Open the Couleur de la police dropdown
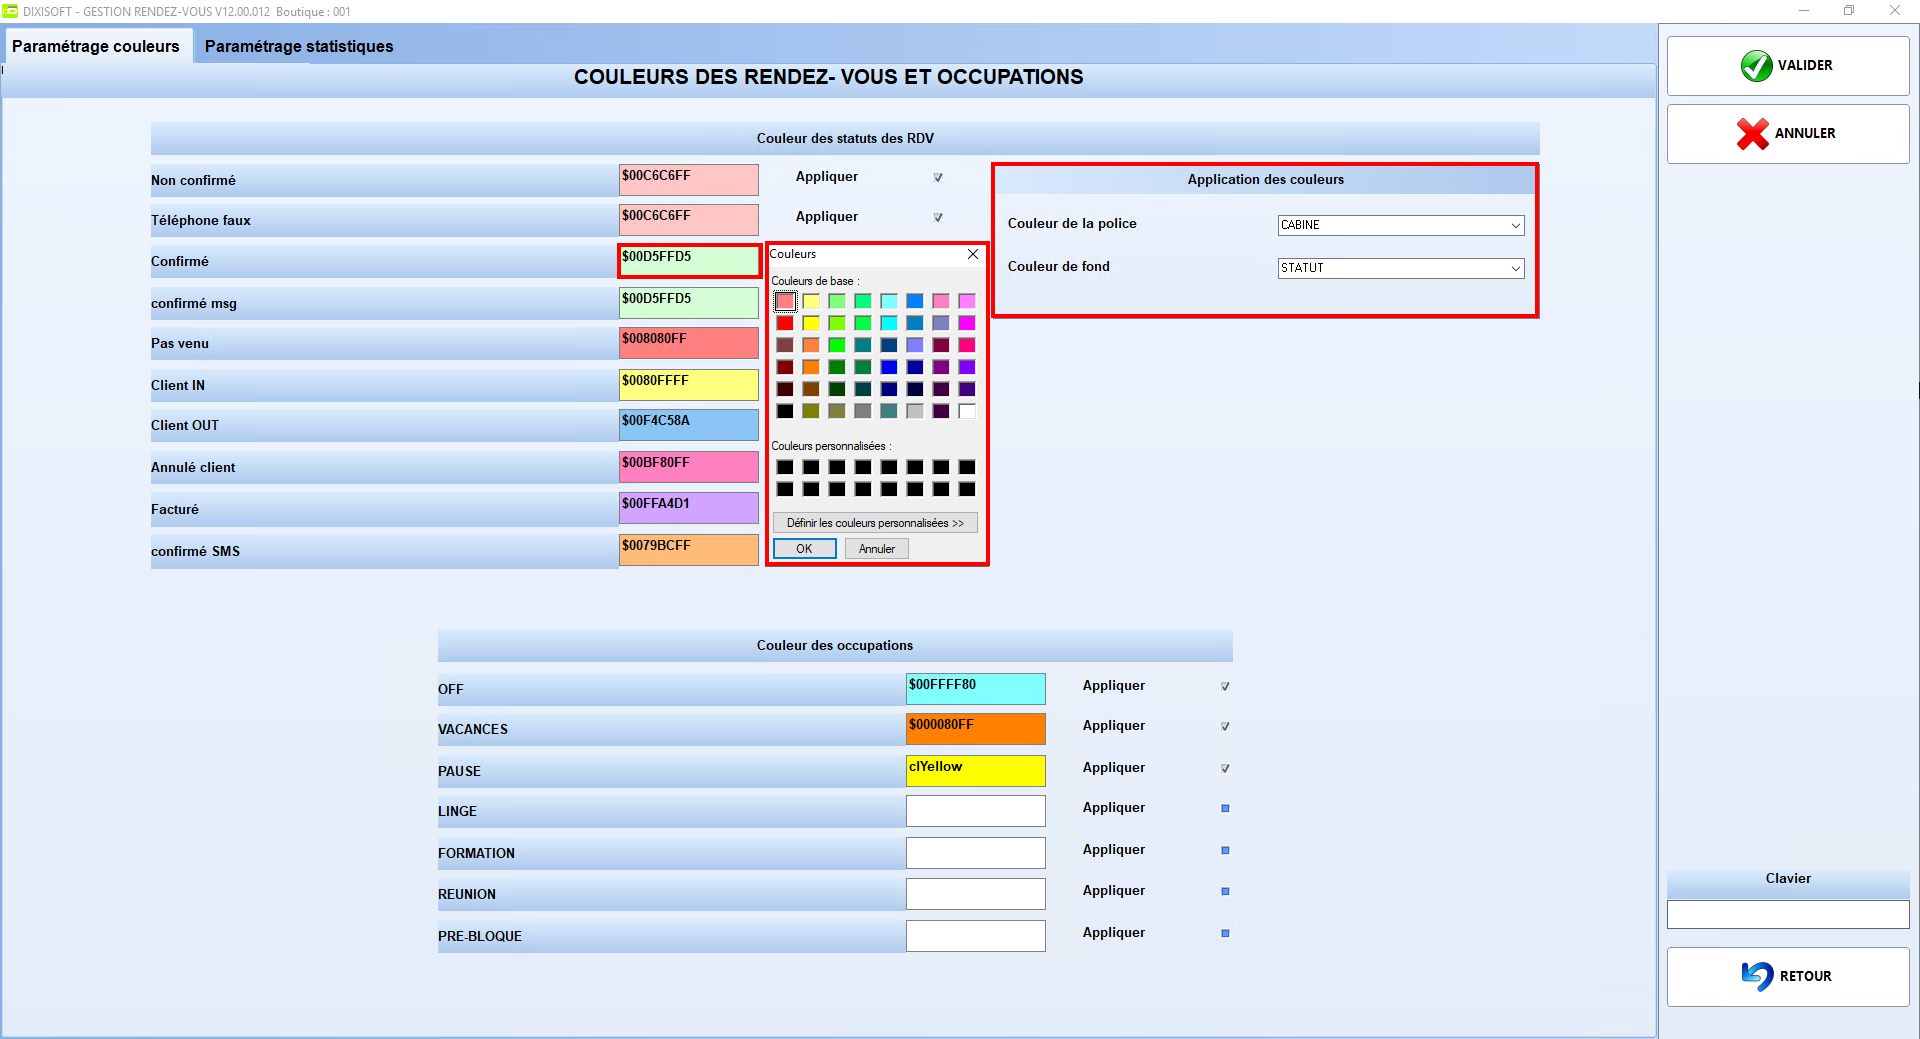1920x1039 pixels. [1401, 225]
